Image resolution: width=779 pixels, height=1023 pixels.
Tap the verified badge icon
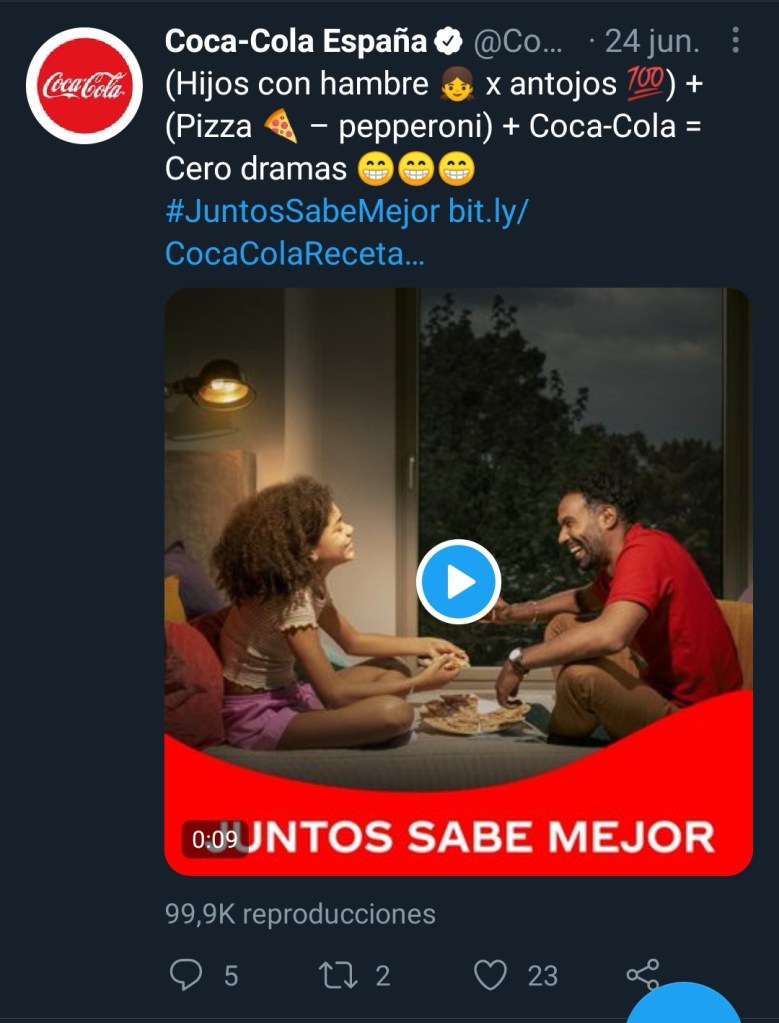pyautogui.click(x=448, y=41)
